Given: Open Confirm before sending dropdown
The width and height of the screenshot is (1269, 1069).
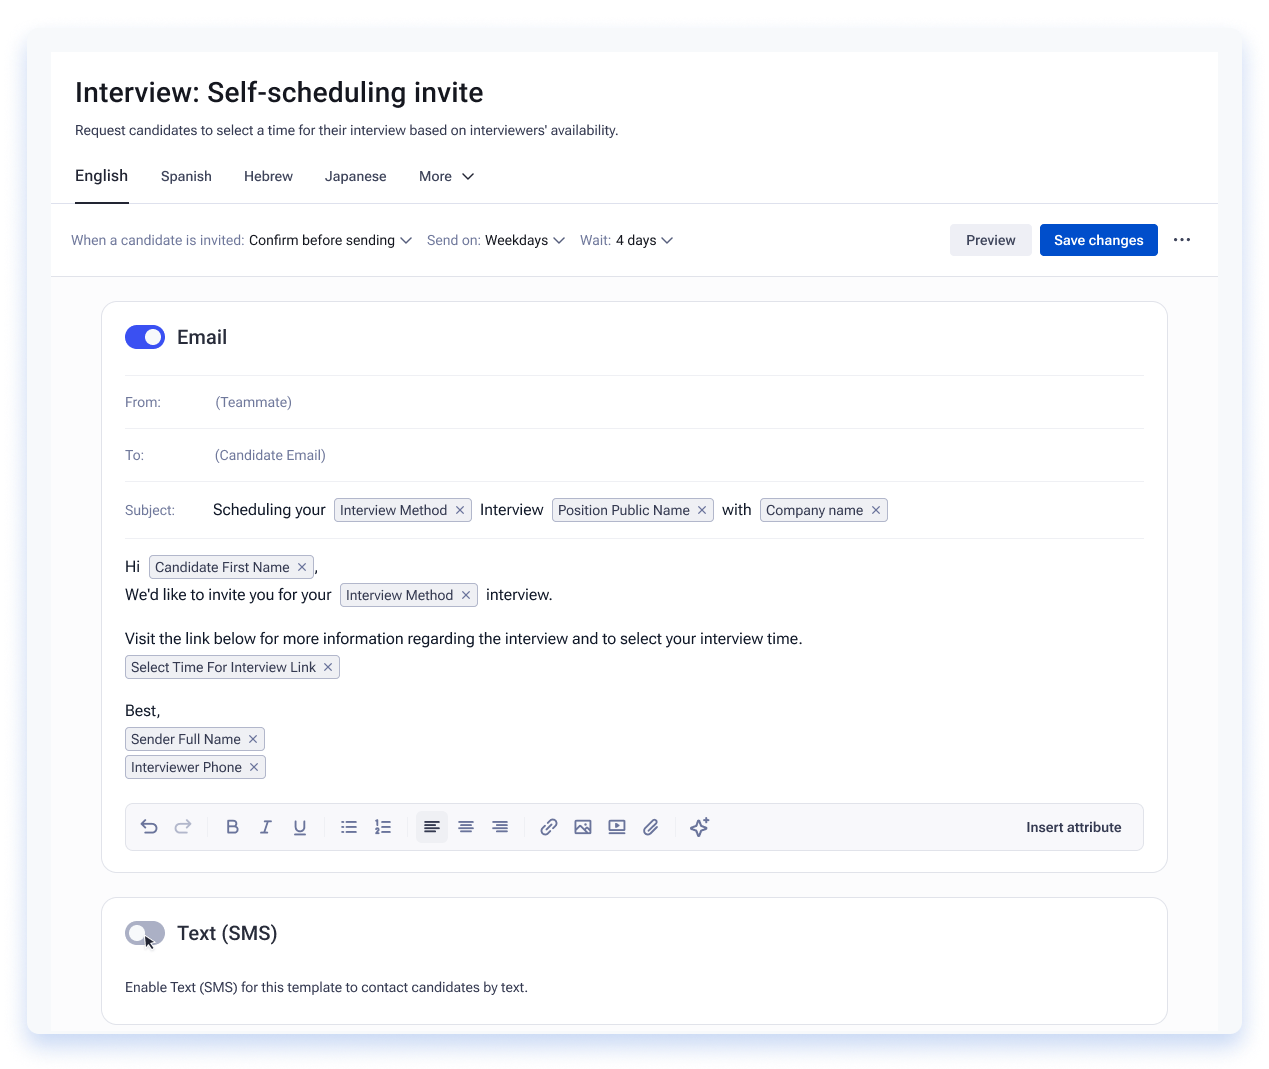Looking at the screenshot, I should (x=330, y=240).
